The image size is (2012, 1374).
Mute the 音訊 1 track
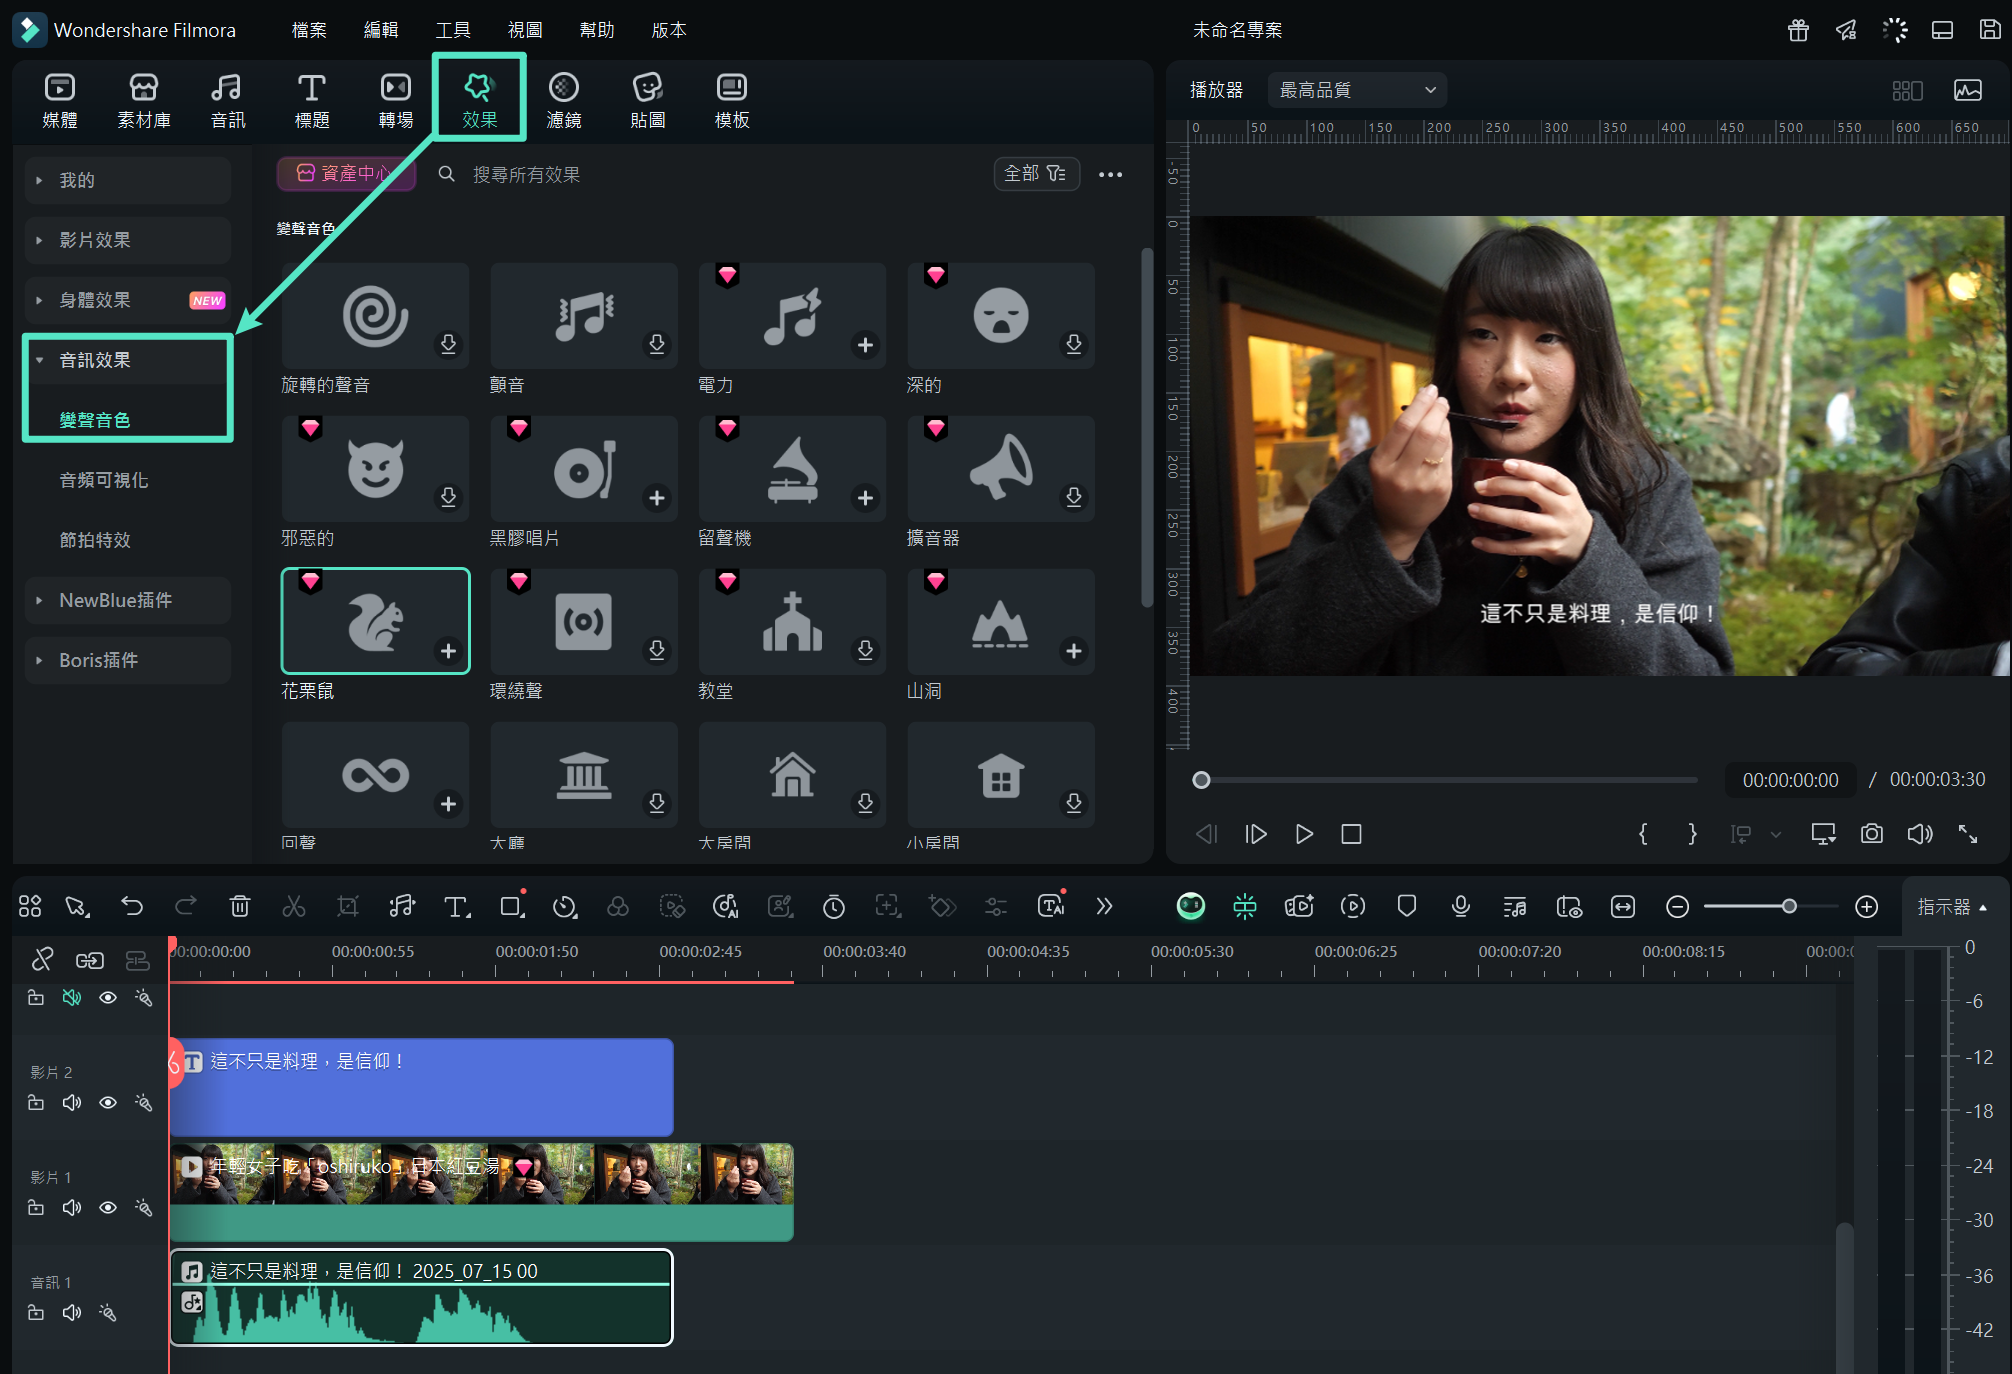point(72,1312)
